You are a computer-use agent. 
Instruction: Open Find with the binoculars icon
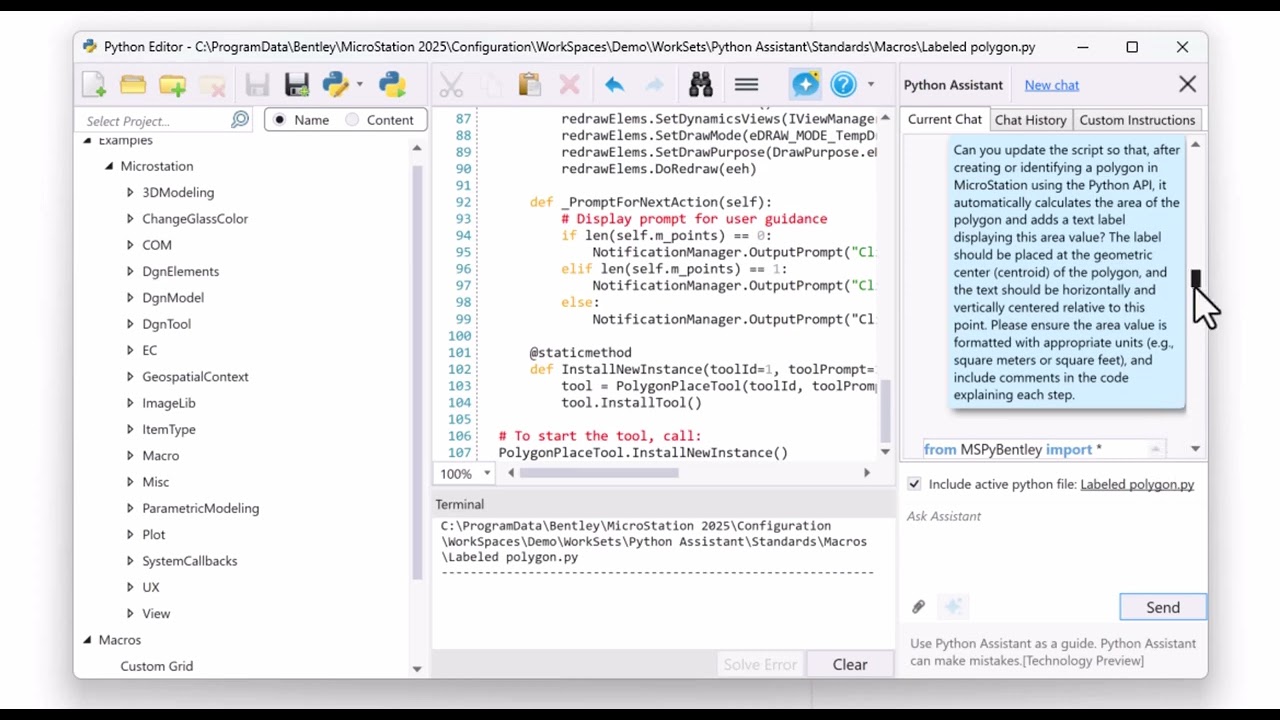pyautogui.click(x=701, y=85)
